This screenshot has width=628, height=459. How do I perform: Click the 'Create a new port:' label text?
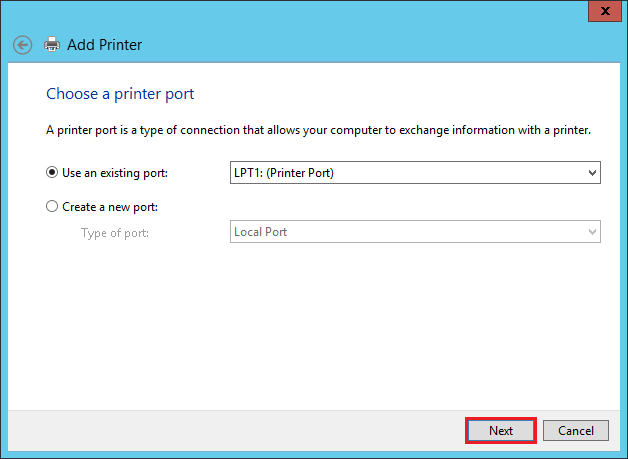[110, 207]
